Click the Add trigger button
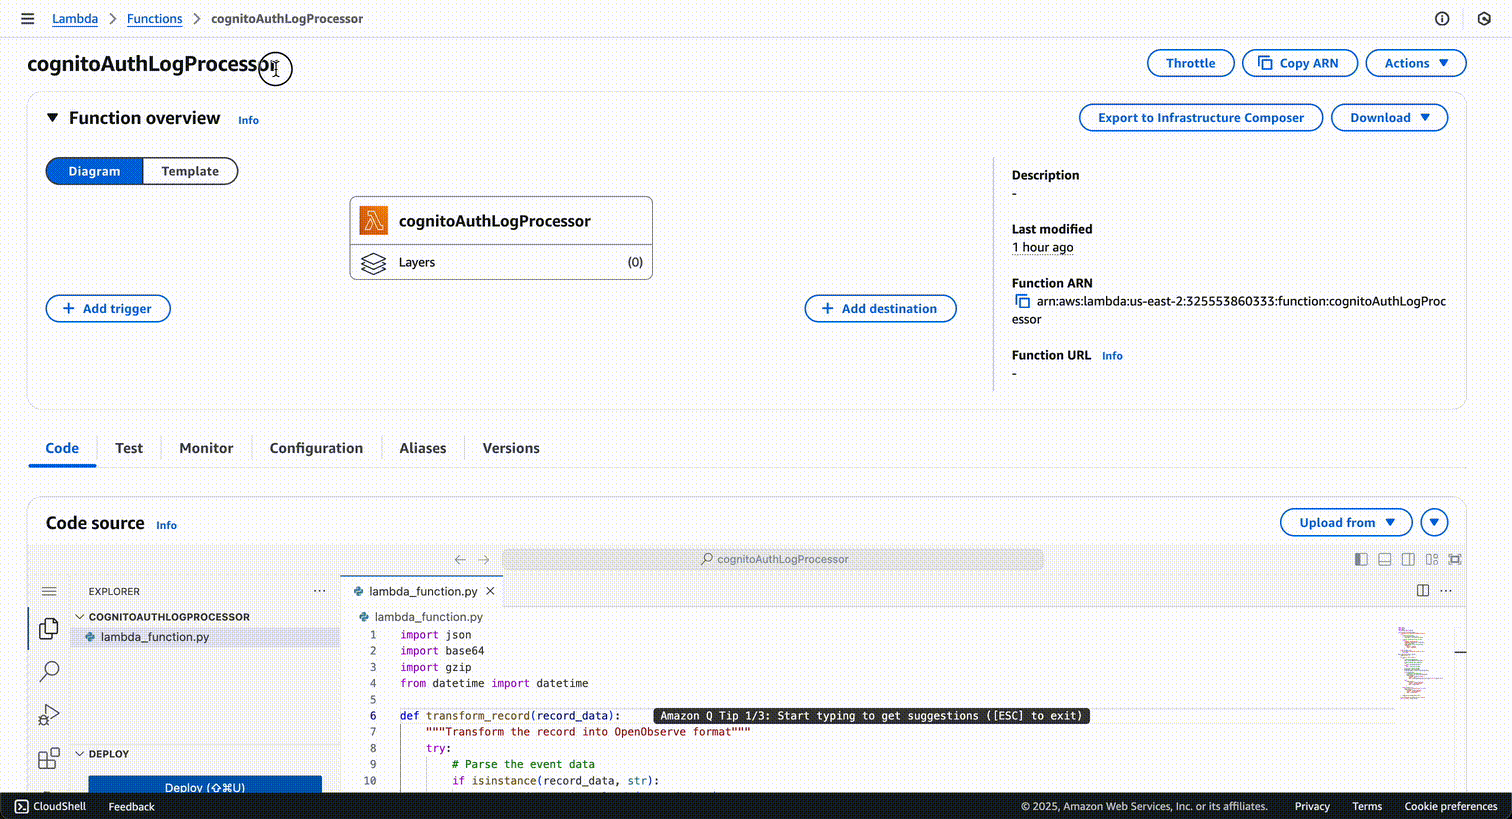This screenshot has height=819, width=1512. pos(107,308)
